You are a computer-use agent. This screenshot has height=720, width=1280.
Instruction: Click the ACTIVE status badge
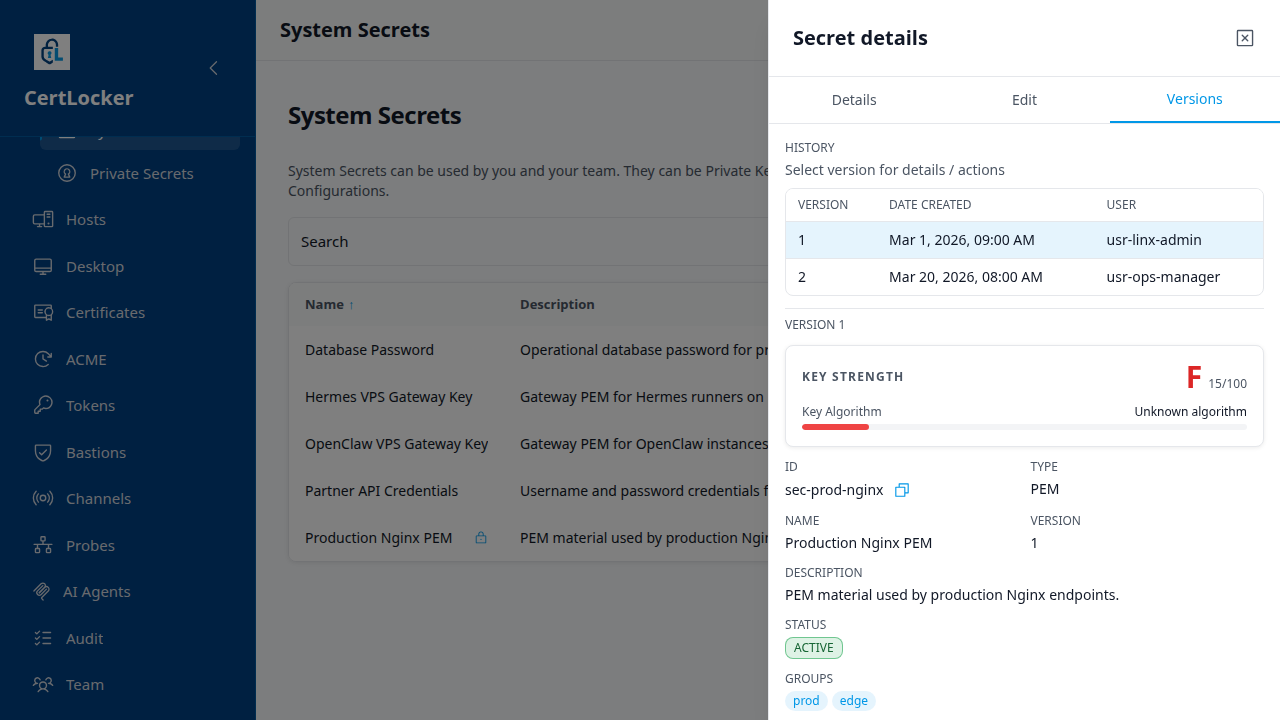[814, 648]
